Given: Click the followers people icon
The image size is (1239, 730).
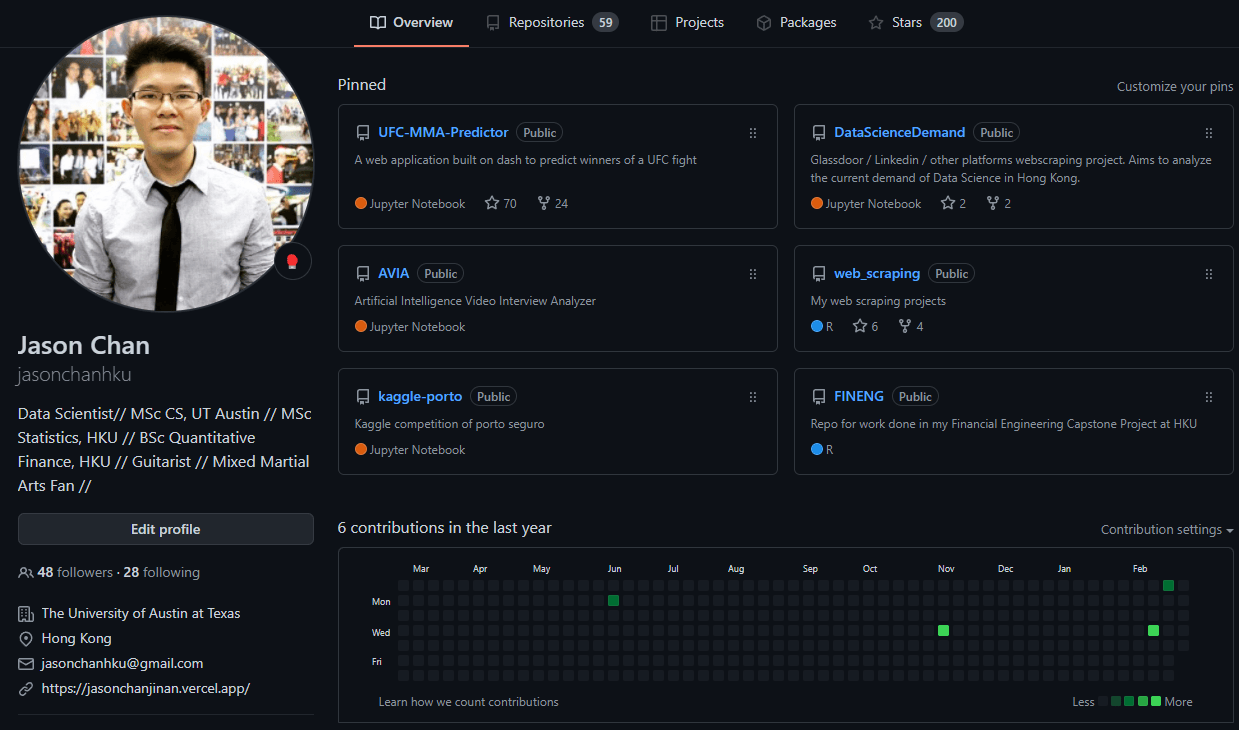Looking at the screenshot, I should (26, 573).
